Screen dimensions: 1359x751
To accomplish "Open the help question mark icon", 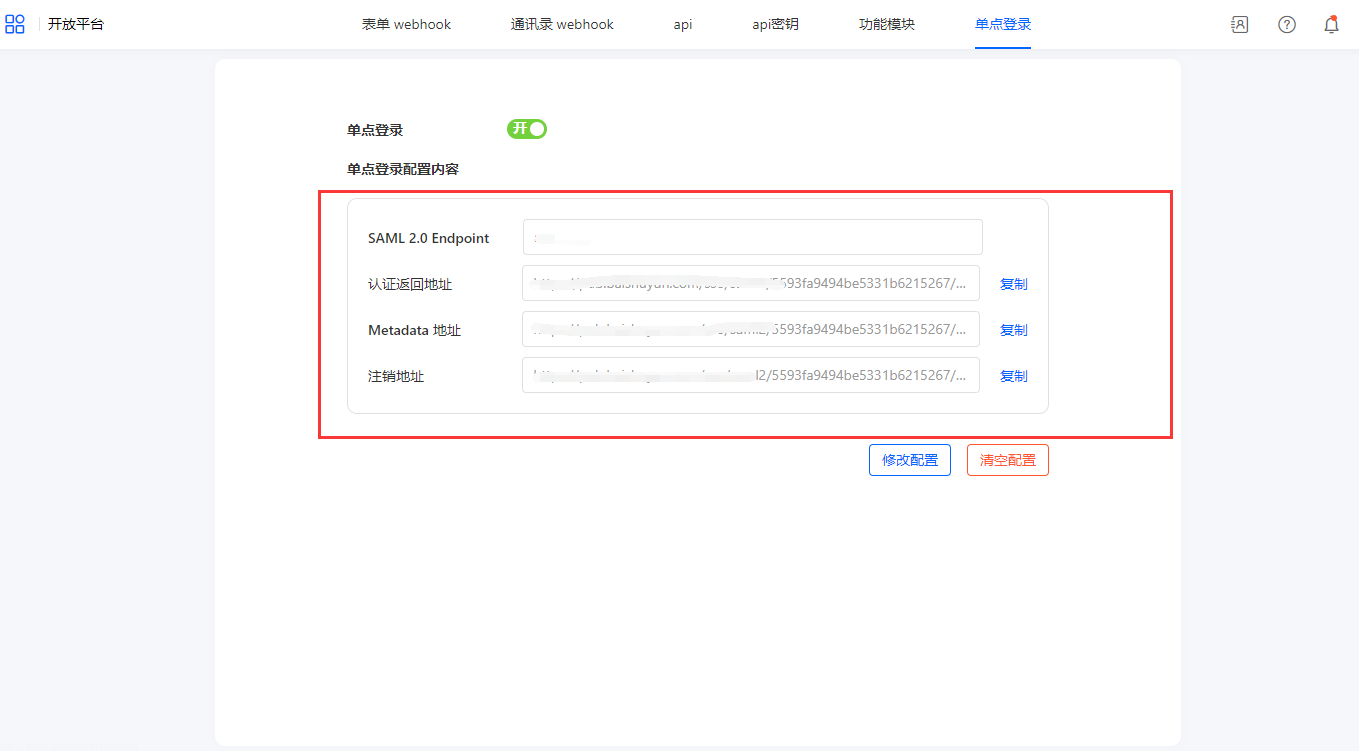I will (x=1286, y=25).
